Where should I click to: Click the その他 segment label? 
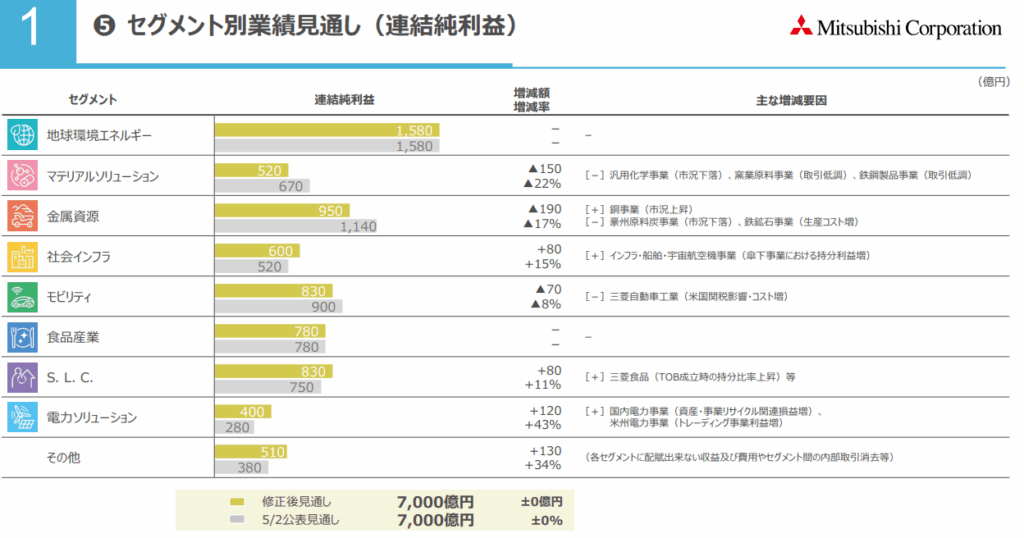[x=64, y=457]
